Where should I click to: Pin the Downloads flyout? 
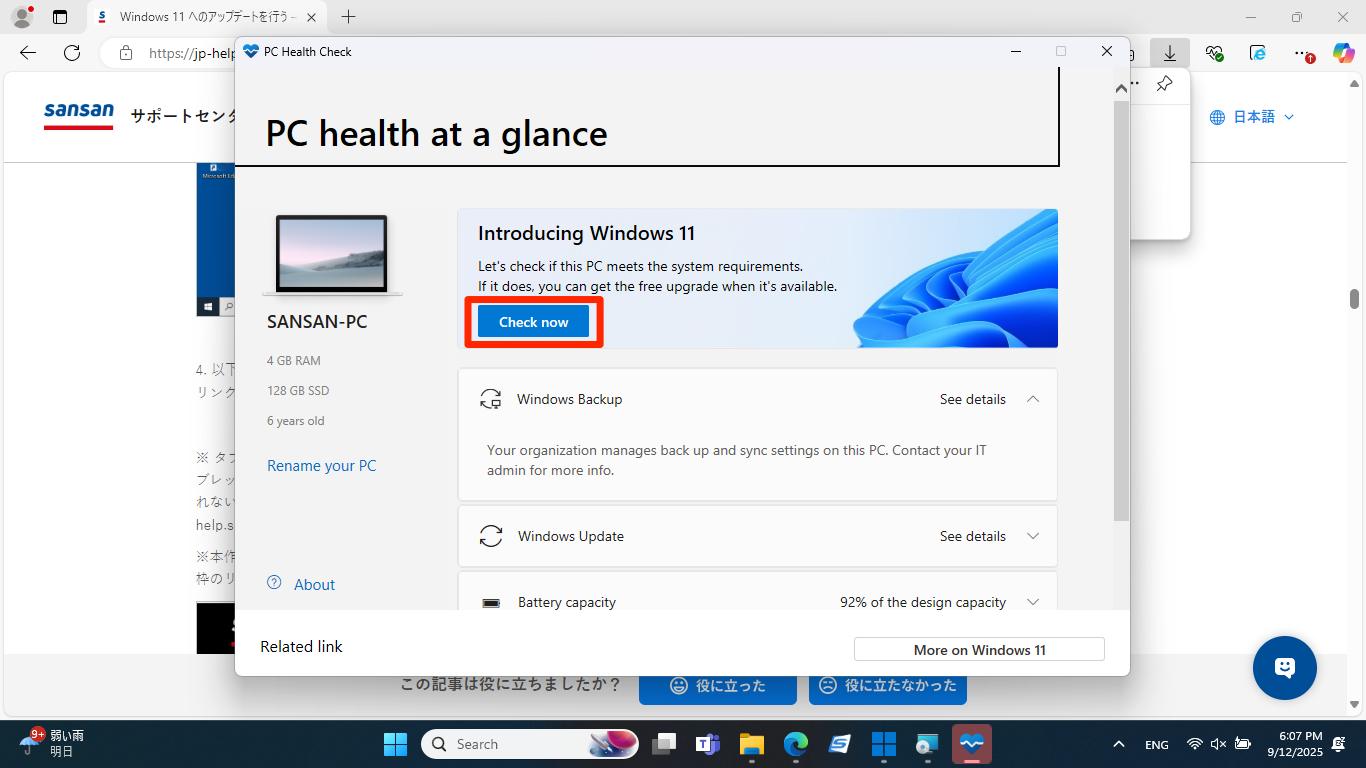click(x=1164, y=84)
